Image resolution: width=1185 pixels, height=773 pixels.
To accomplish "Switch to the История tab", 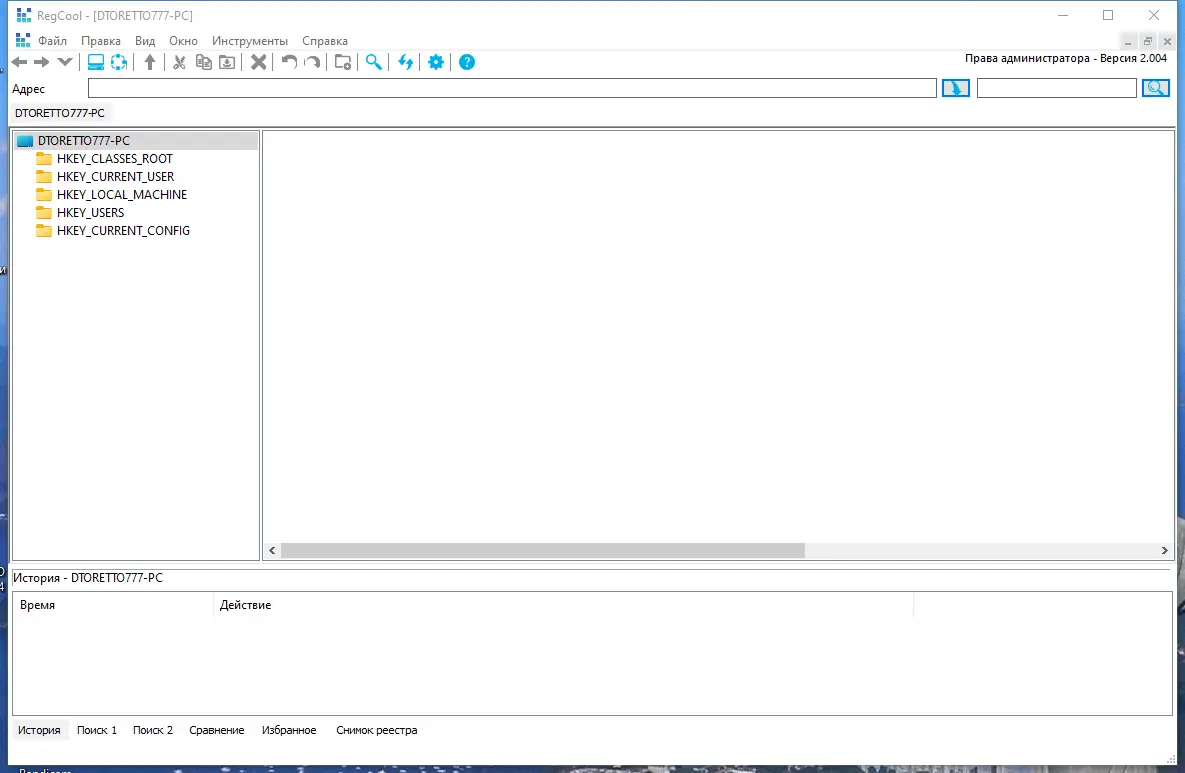I will 39,731.
